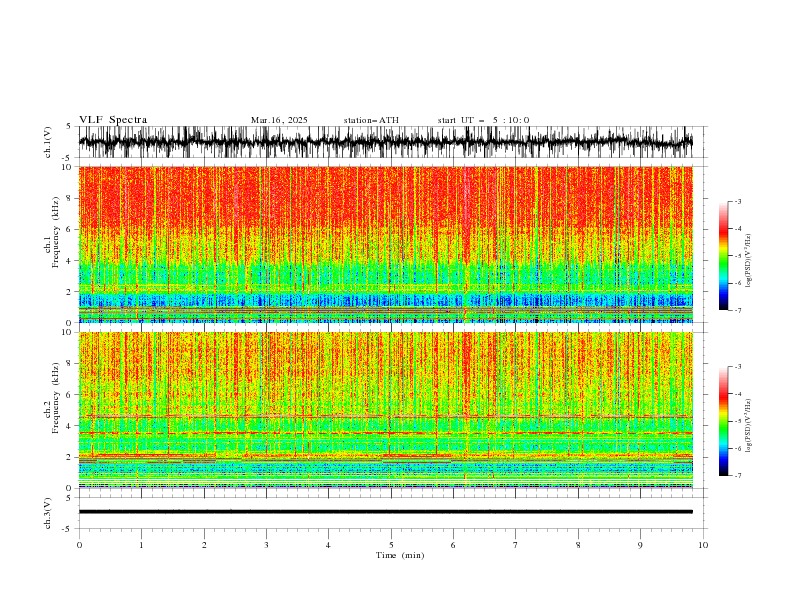Click the log(PSD) label beside ch.1 colorbar

(x=749, y=261)
